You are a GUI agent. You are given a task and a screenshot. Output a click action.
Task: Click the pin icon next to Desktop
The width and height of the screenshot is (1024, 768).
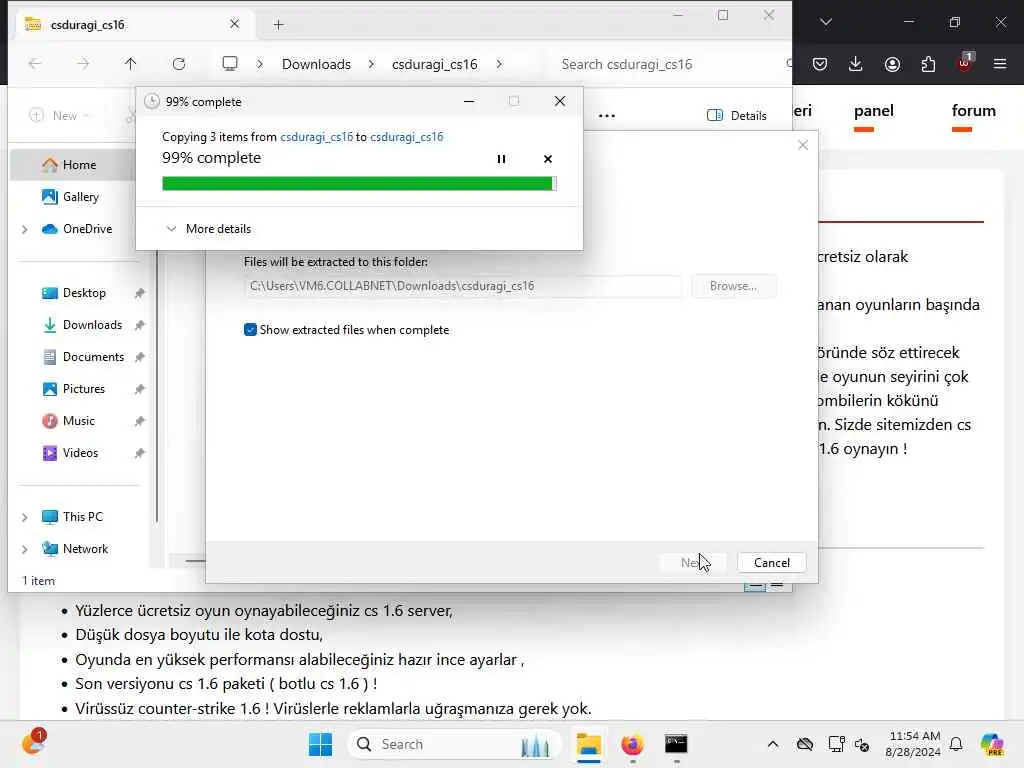click(x=139, y=293)
